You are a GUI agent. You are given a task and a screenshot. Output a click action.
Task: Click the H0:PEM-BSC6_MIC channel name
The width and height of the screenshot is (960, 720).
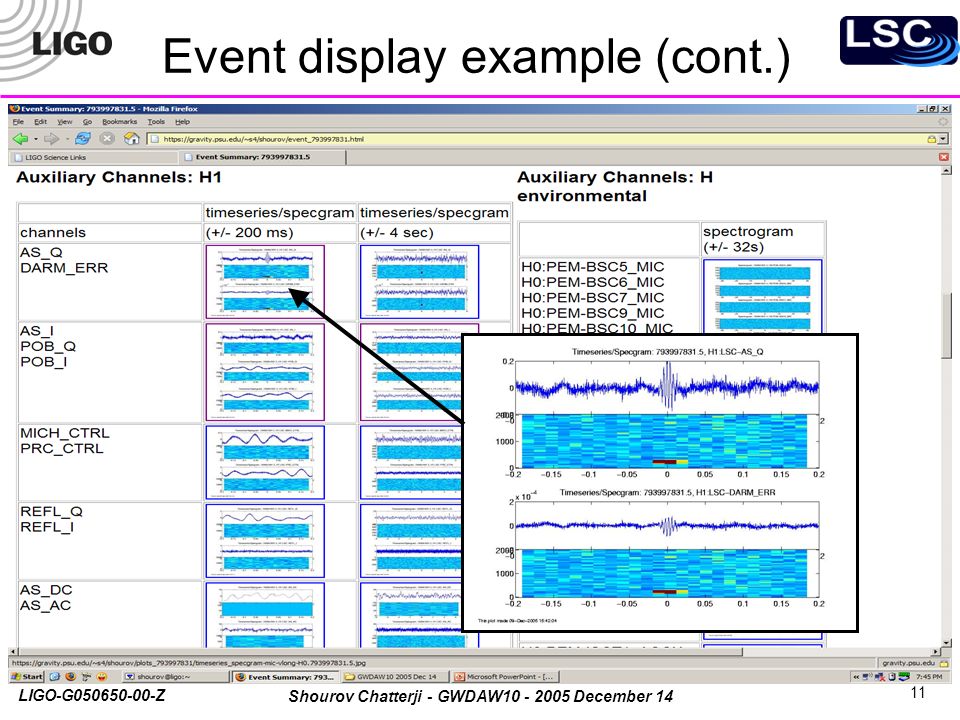click(592, 282)
